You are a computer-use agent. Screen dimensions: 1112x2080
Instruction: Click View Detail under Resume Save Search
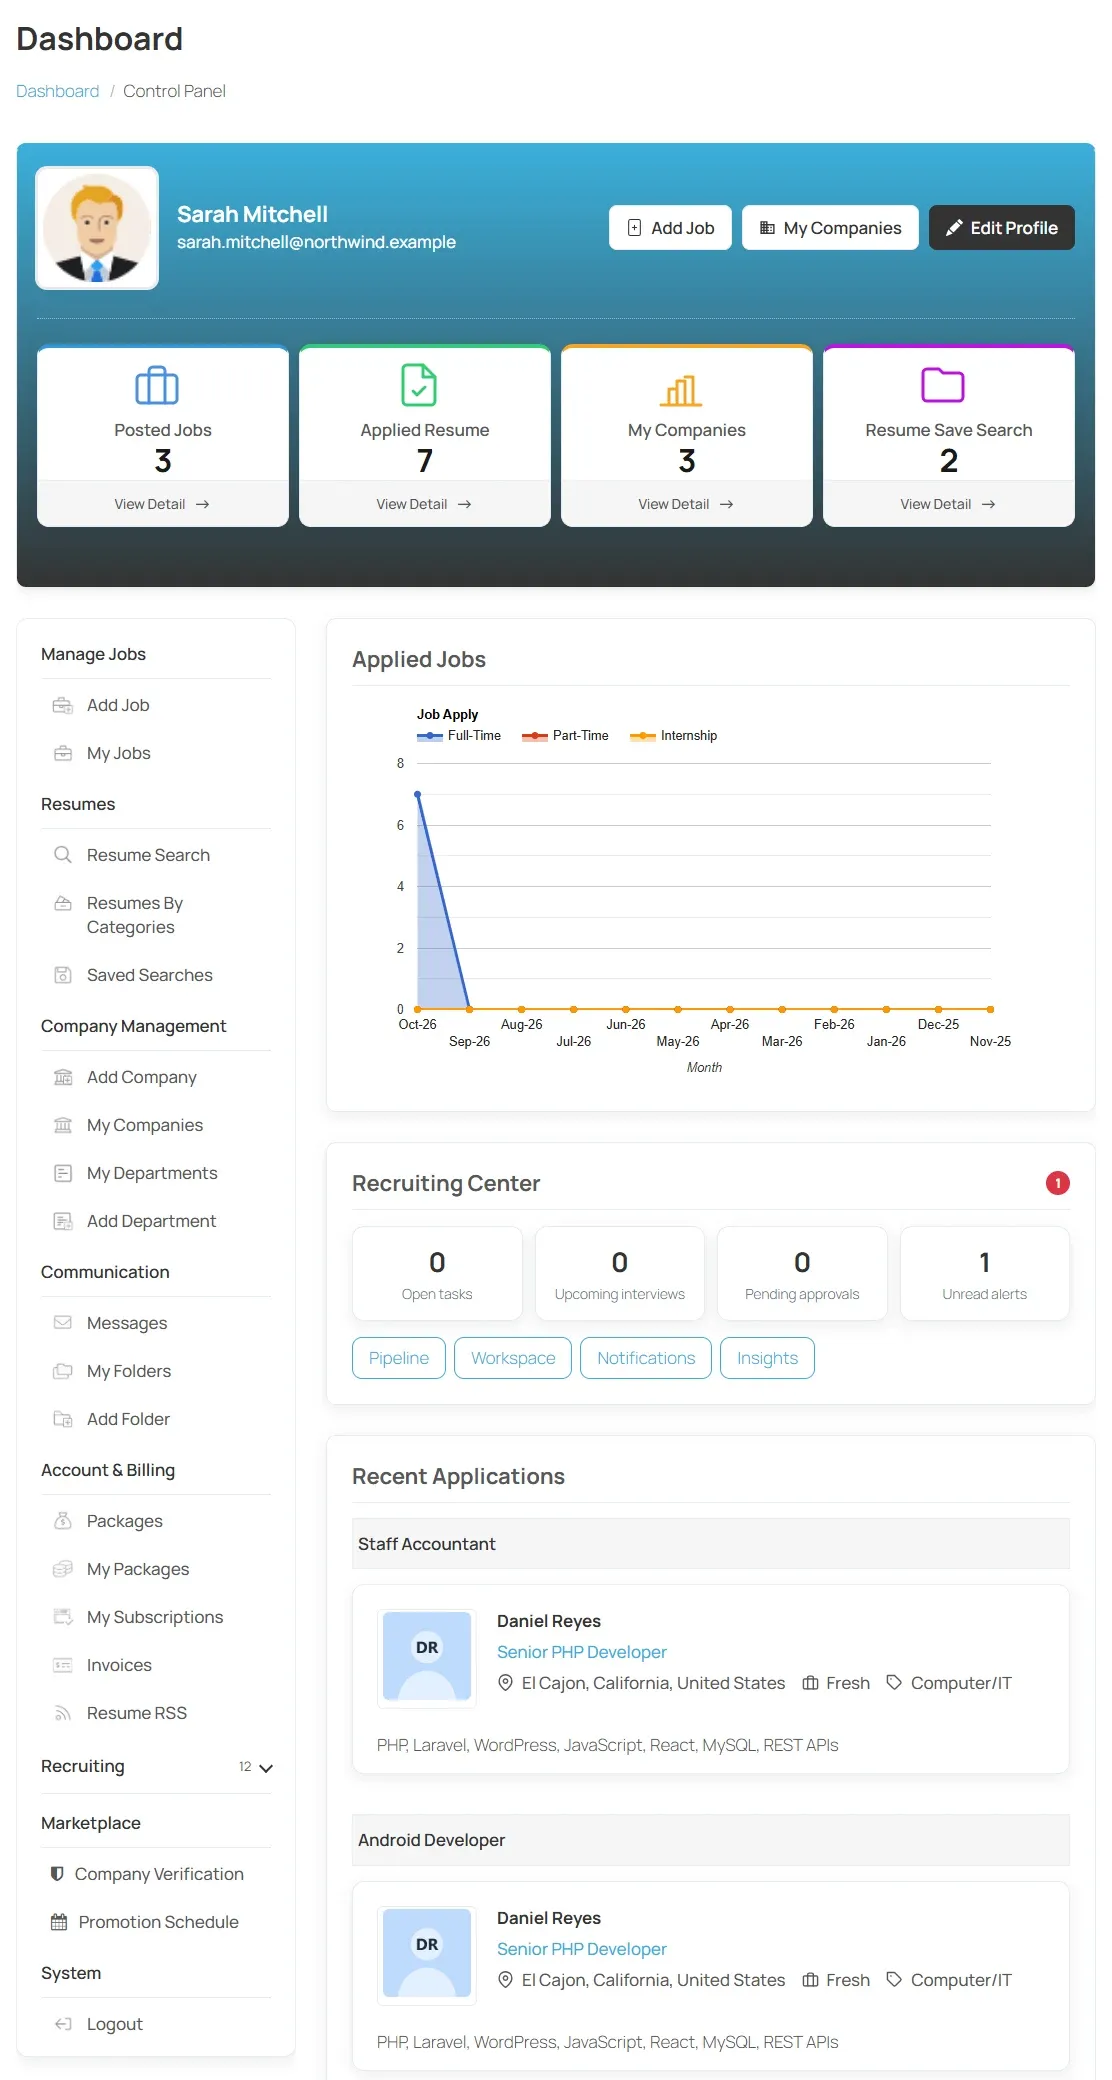pos(948,504)
